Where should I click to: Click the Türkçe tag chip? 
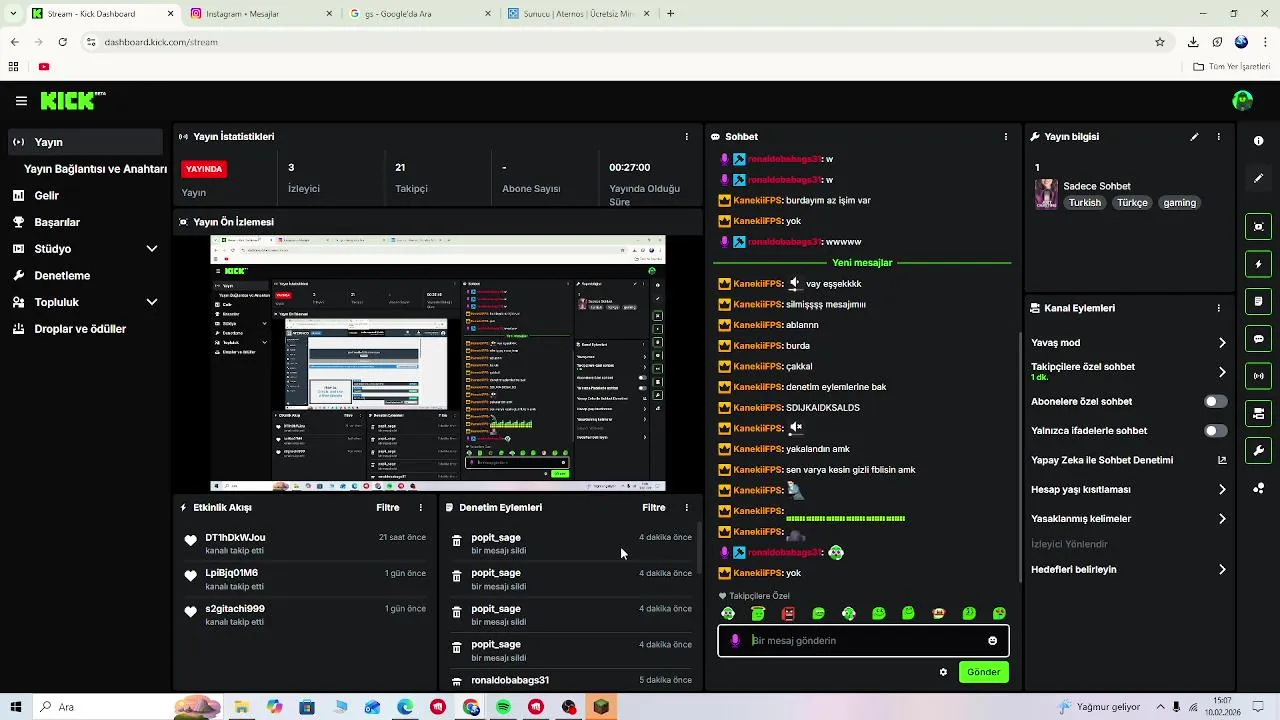(x=1132, y=203)
